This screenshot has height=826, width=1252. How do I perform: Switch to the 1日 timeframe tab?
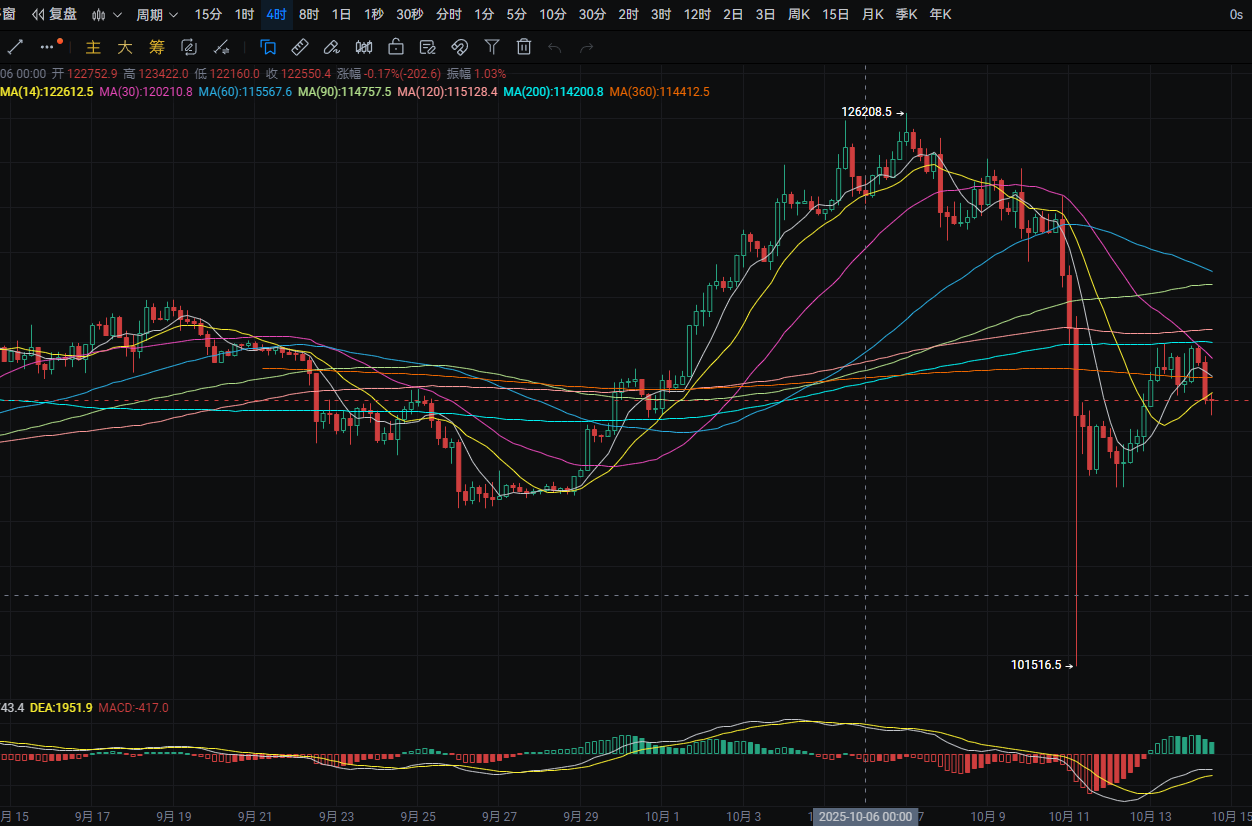pyautogui.click(x=341, y=15)
